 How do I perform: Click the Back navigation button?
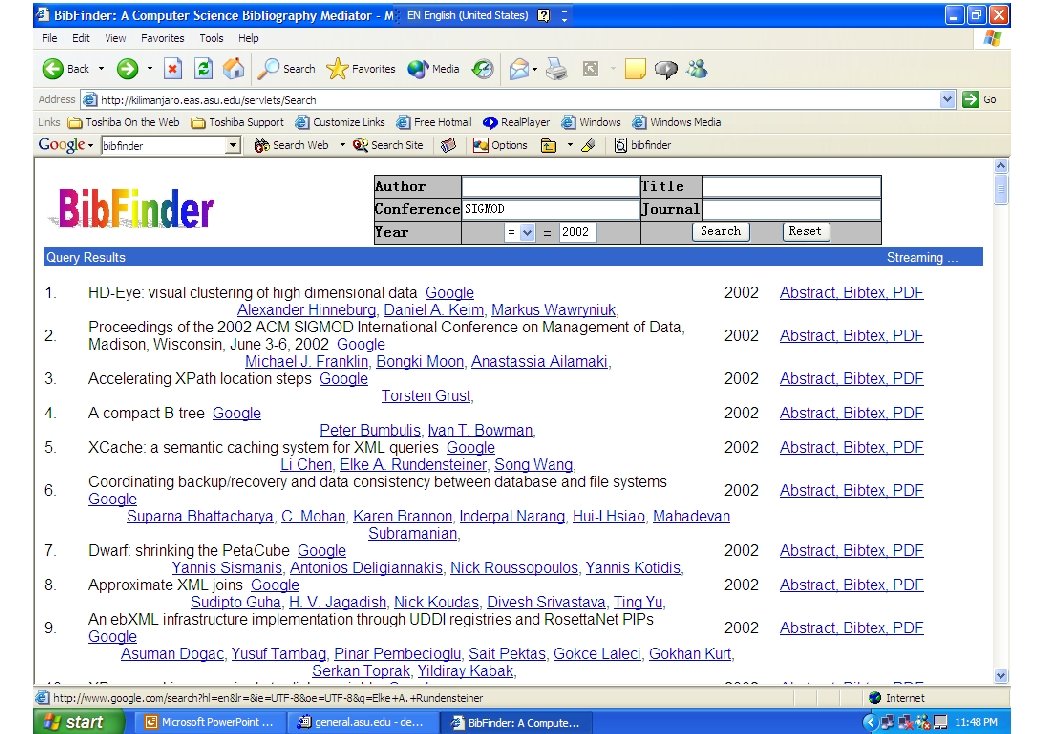[66, 69]
